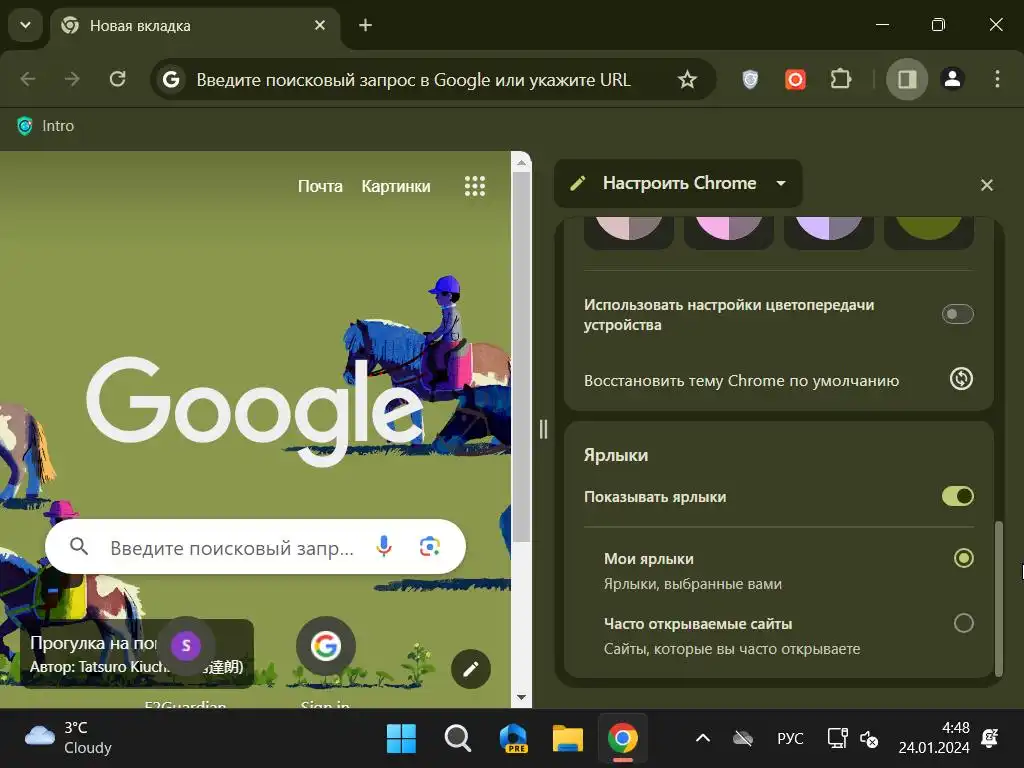Click the page scrollbar up arrow

[521, 161]
